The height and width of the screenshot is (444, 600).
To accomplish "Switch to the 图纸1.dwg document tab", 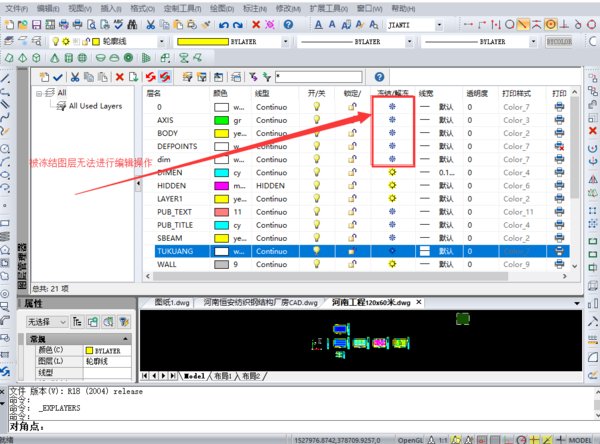I will (172, 301).
